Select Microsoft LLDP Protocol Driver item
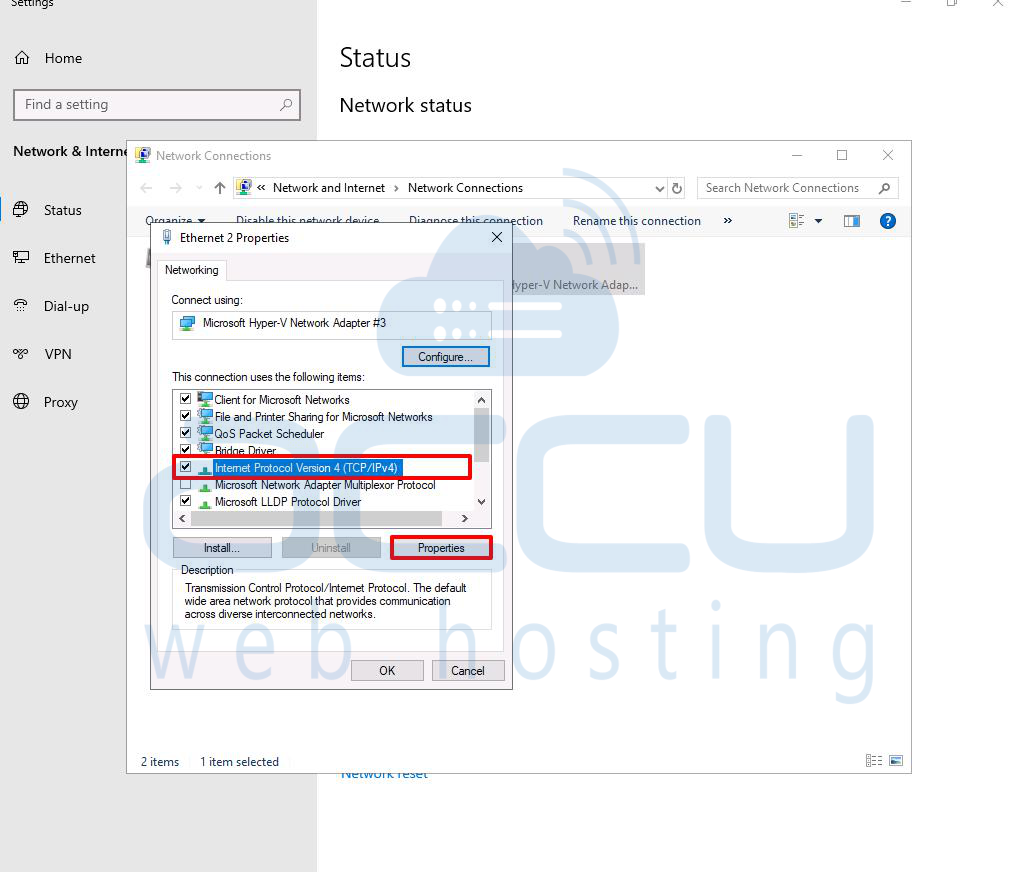 click(x=288, y=502)
